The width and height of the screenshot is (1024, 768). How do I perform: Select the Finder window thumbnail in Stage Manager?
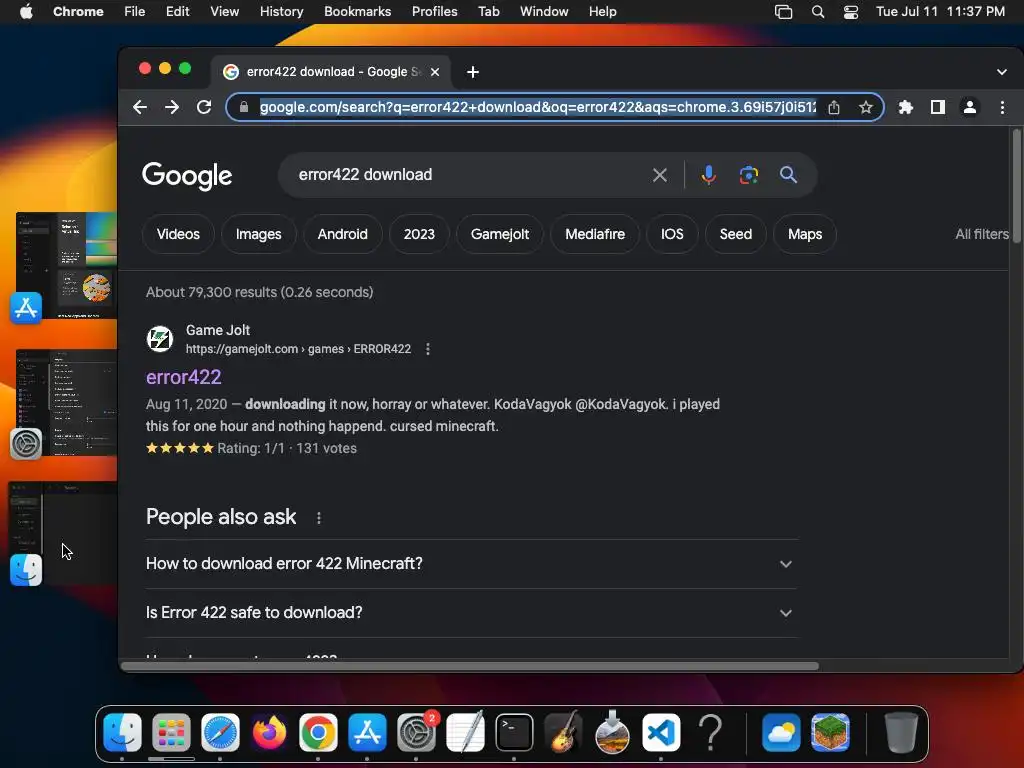(63, 532)
